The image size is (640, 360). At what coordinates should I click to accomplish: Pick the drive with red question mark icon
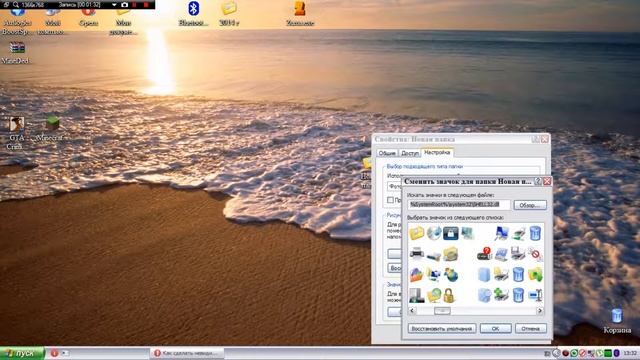484,254
